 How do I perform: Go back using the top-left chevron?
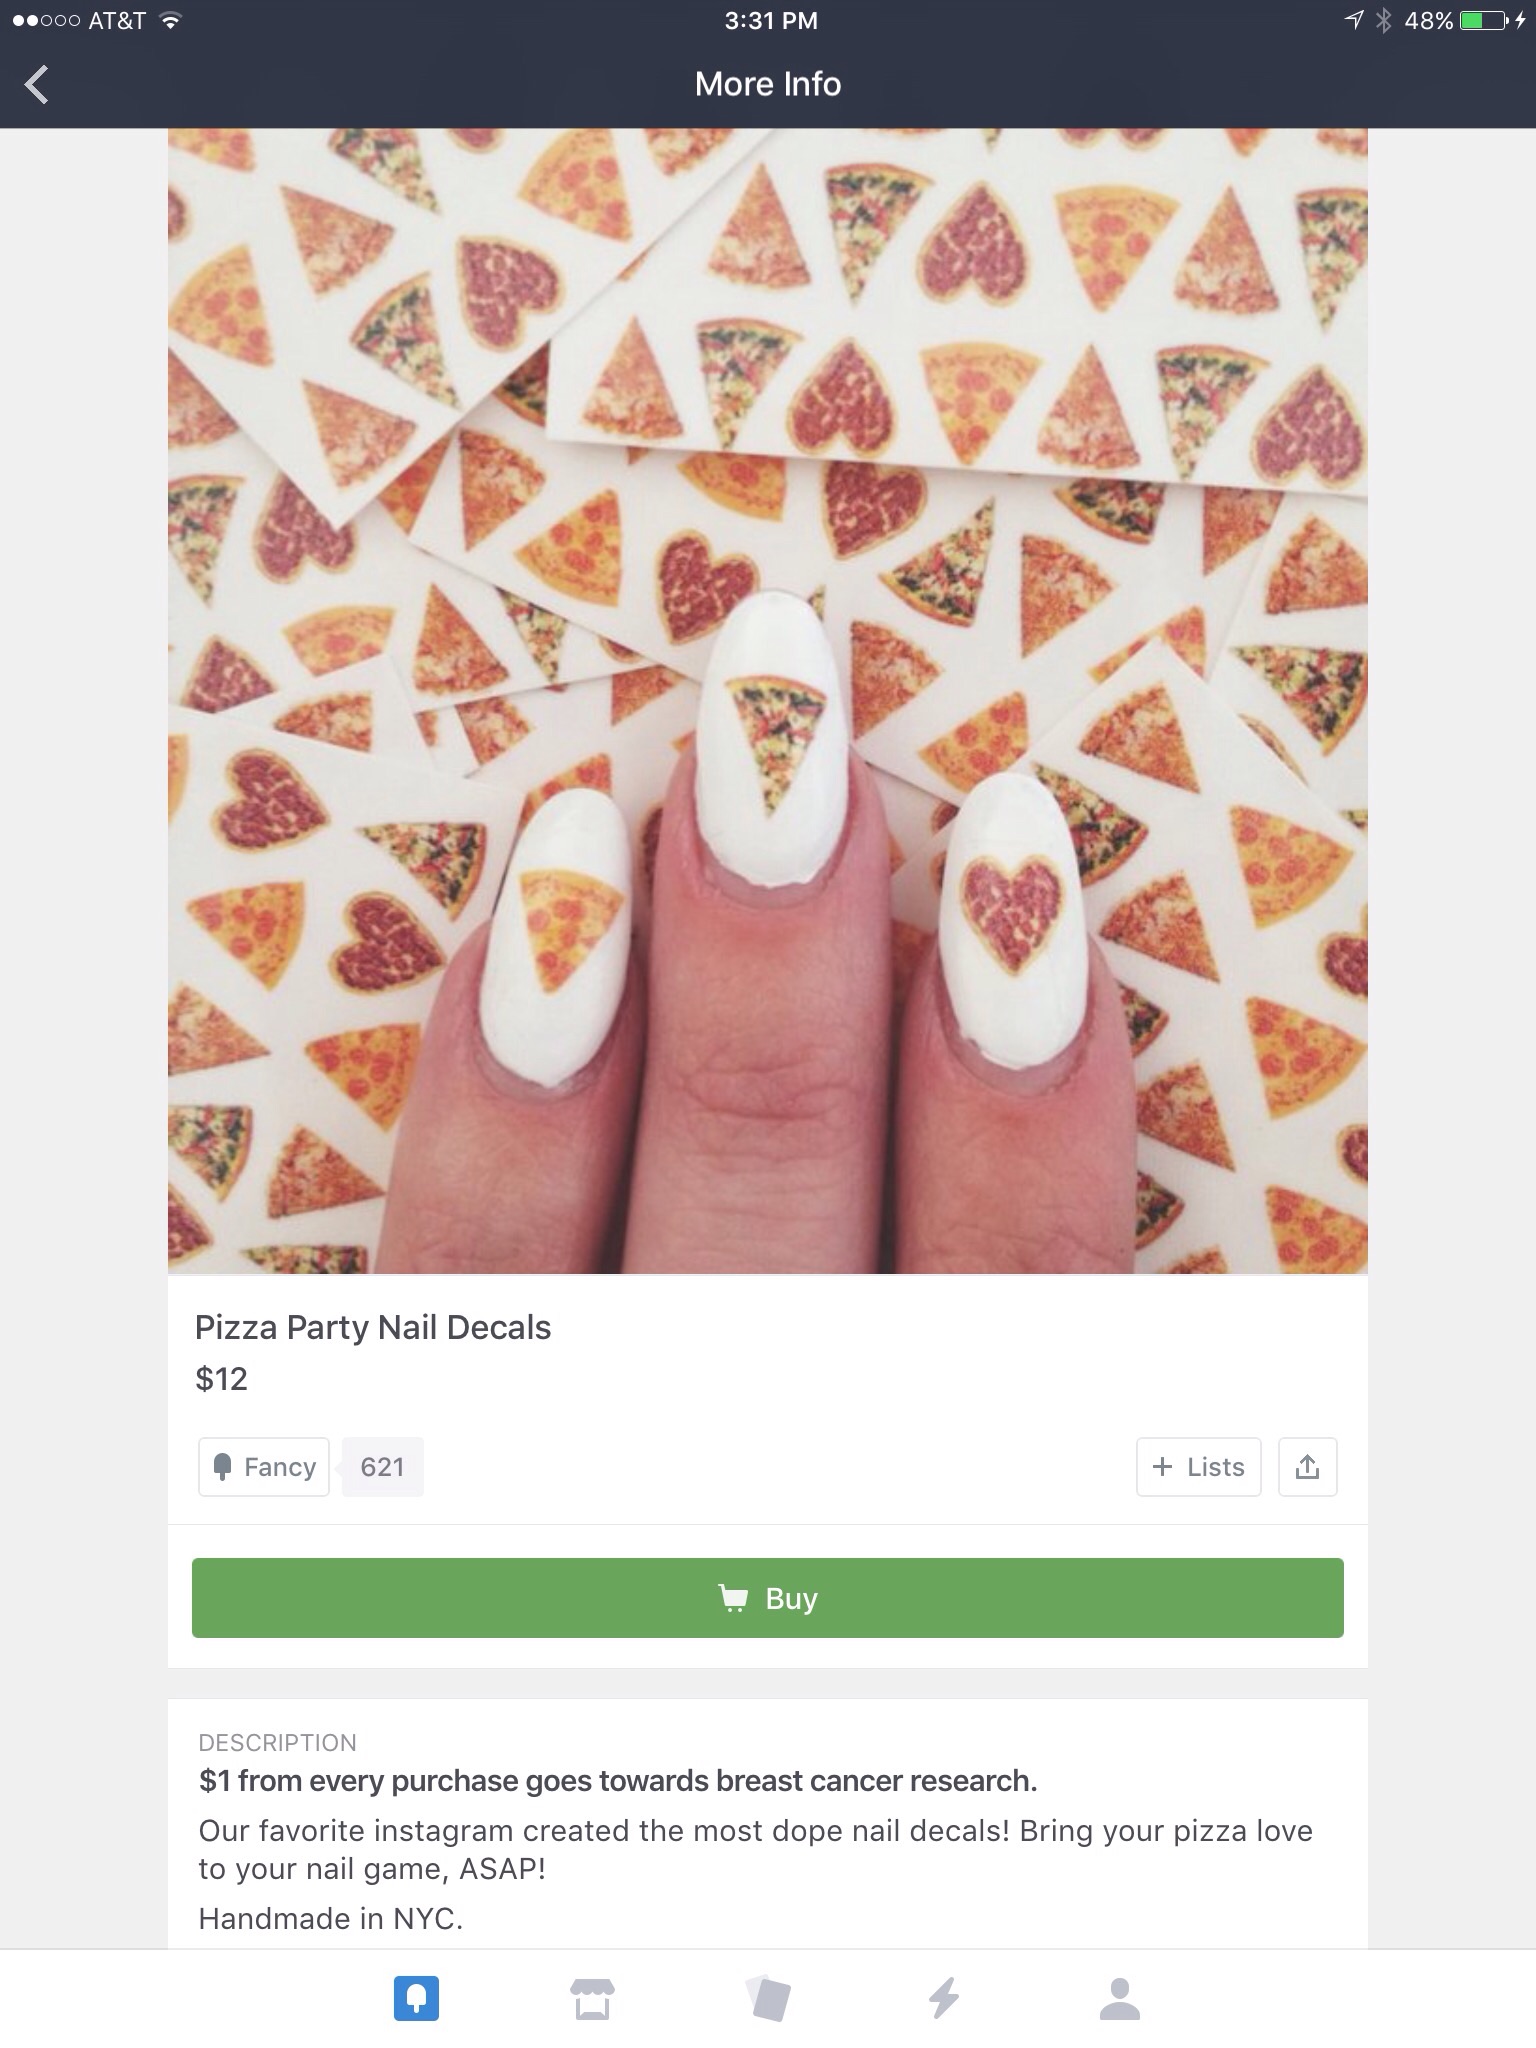(37, 84)
